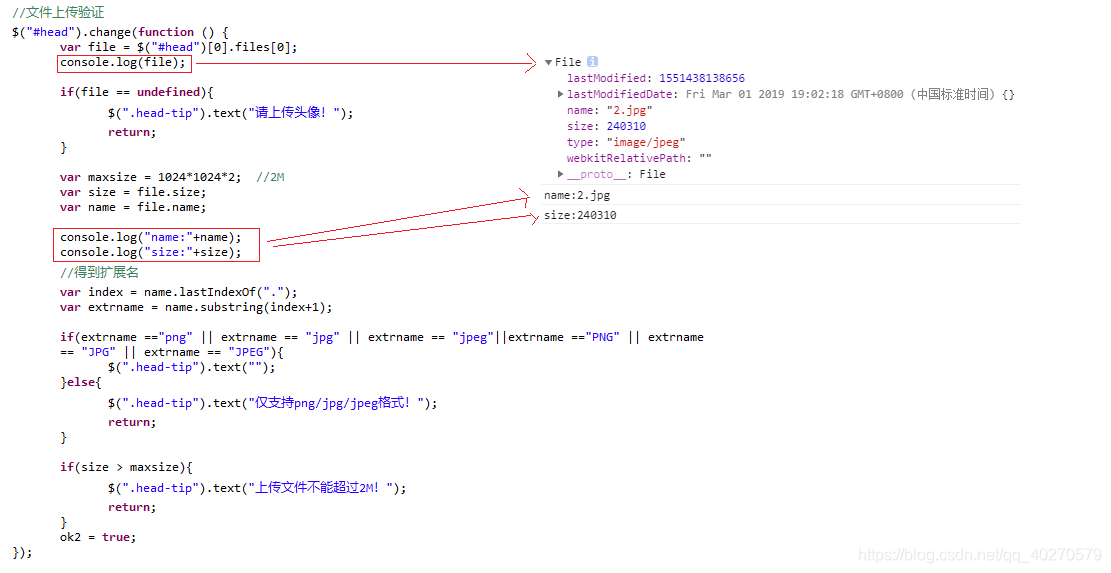Click the name.lastIndexOf(".") line

(x=179, y=292)
